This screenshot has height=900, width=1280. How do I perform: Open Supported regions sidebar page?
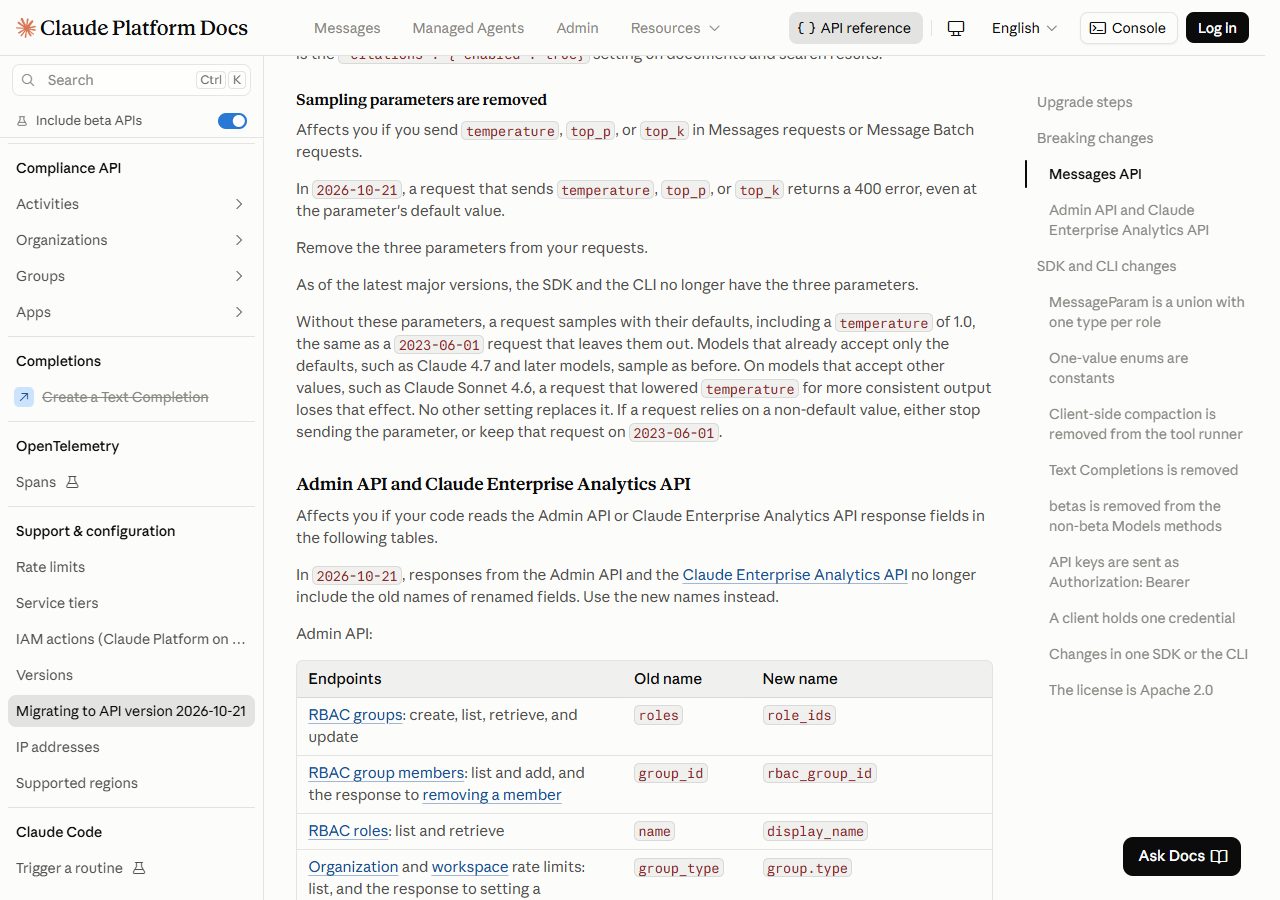tap(131, 783)
